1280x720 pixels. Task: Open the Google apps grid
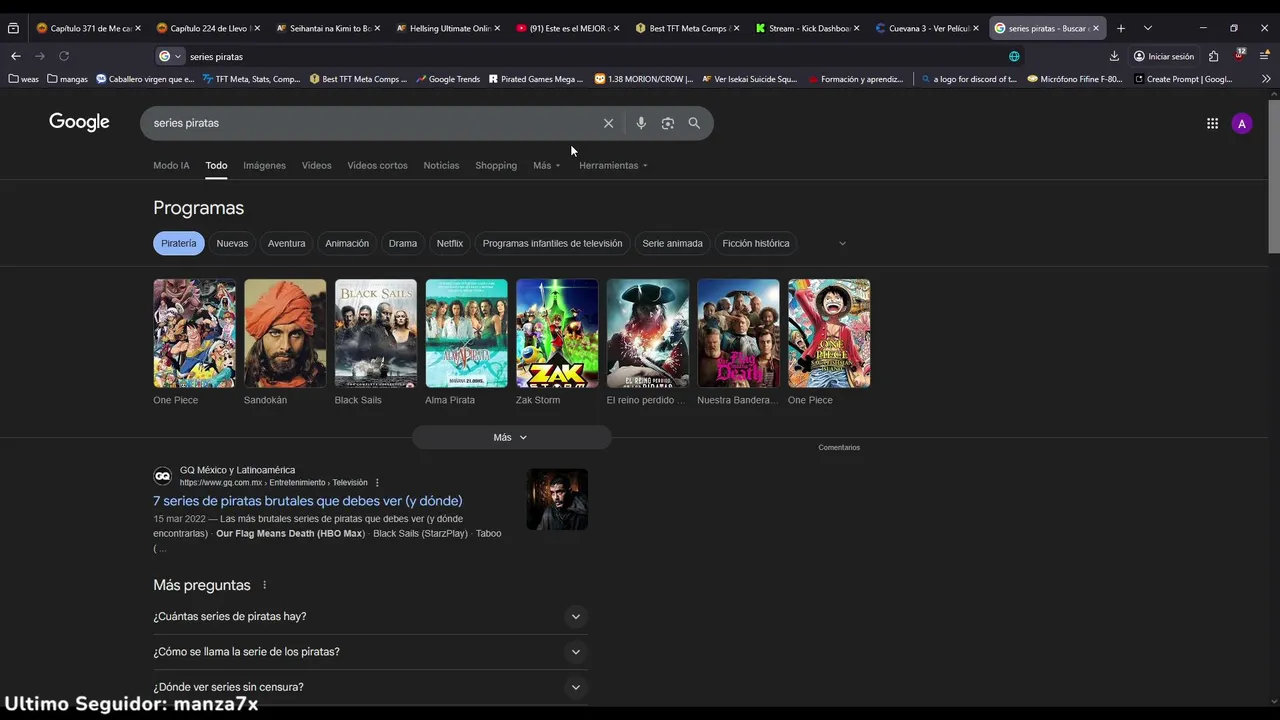(1212, 124)
